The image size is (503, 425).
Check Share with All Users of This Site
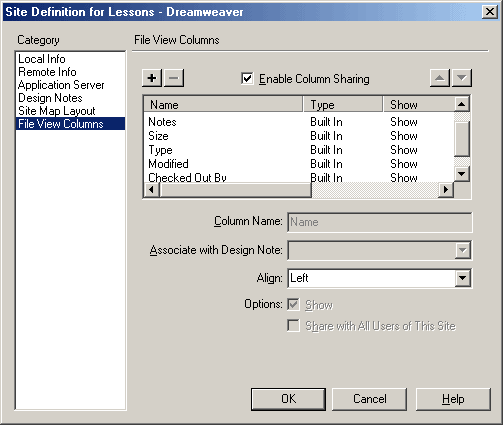click(293, 326)
